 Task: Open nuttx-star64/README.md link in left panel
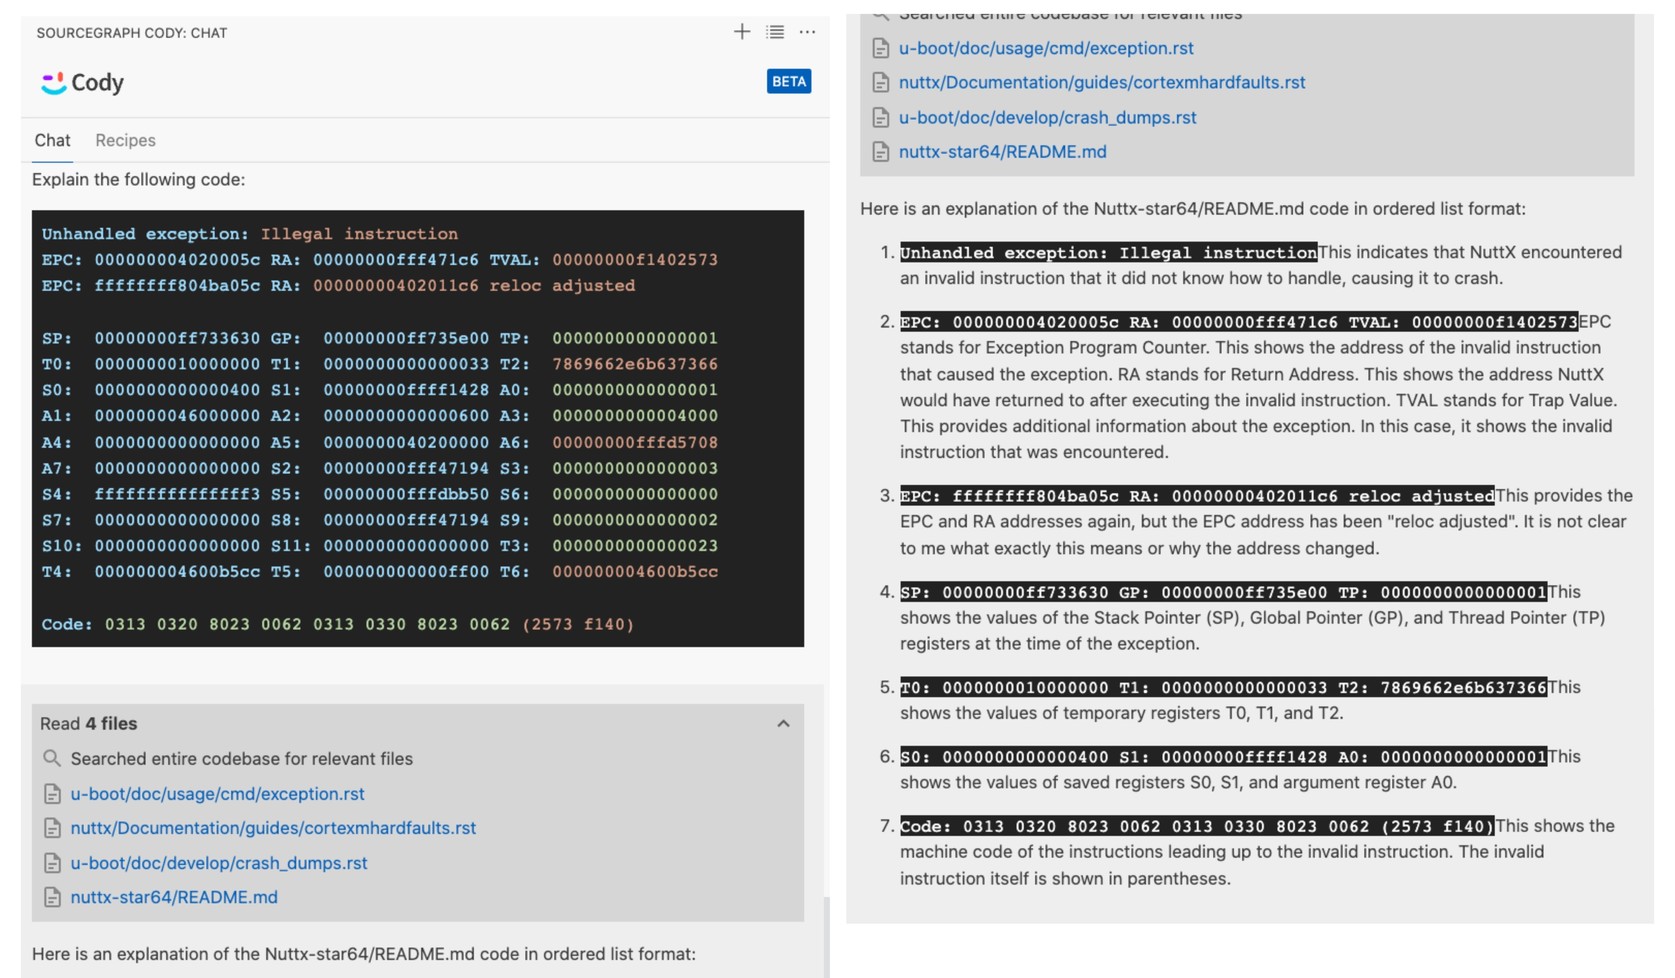click(174, 897)
